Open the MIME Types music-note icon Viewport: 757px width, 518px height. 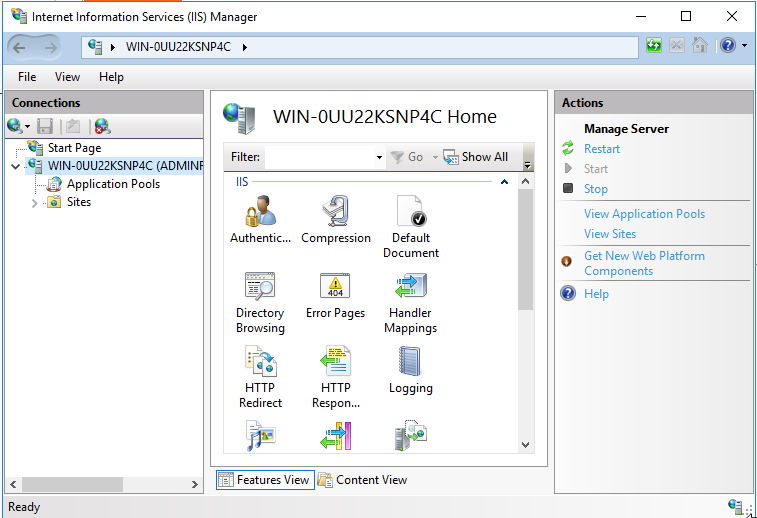(x=260, y=435)
